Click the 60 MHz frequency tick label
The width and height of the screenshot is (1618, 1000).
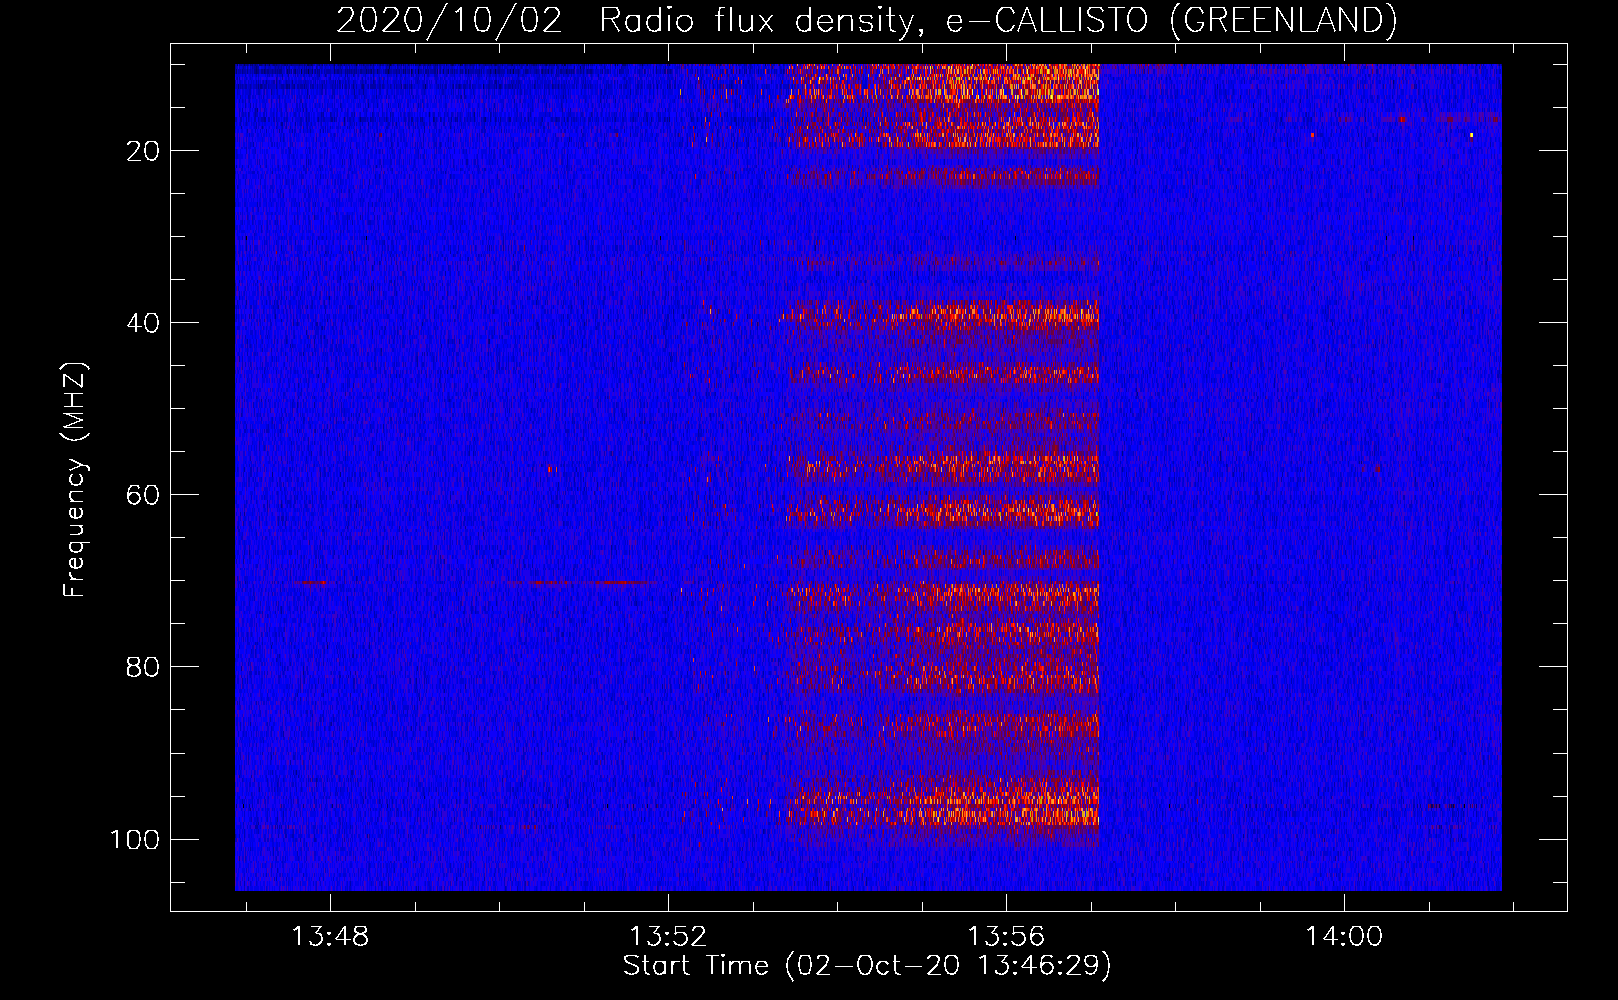(x=143, y=495)
